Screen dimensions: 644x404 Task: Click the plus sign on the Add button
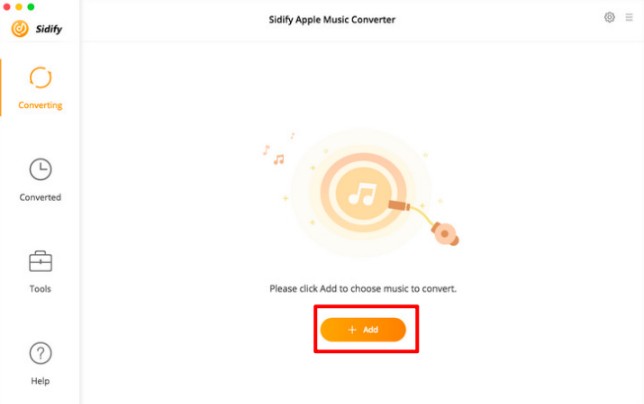(x=352, y=330)
